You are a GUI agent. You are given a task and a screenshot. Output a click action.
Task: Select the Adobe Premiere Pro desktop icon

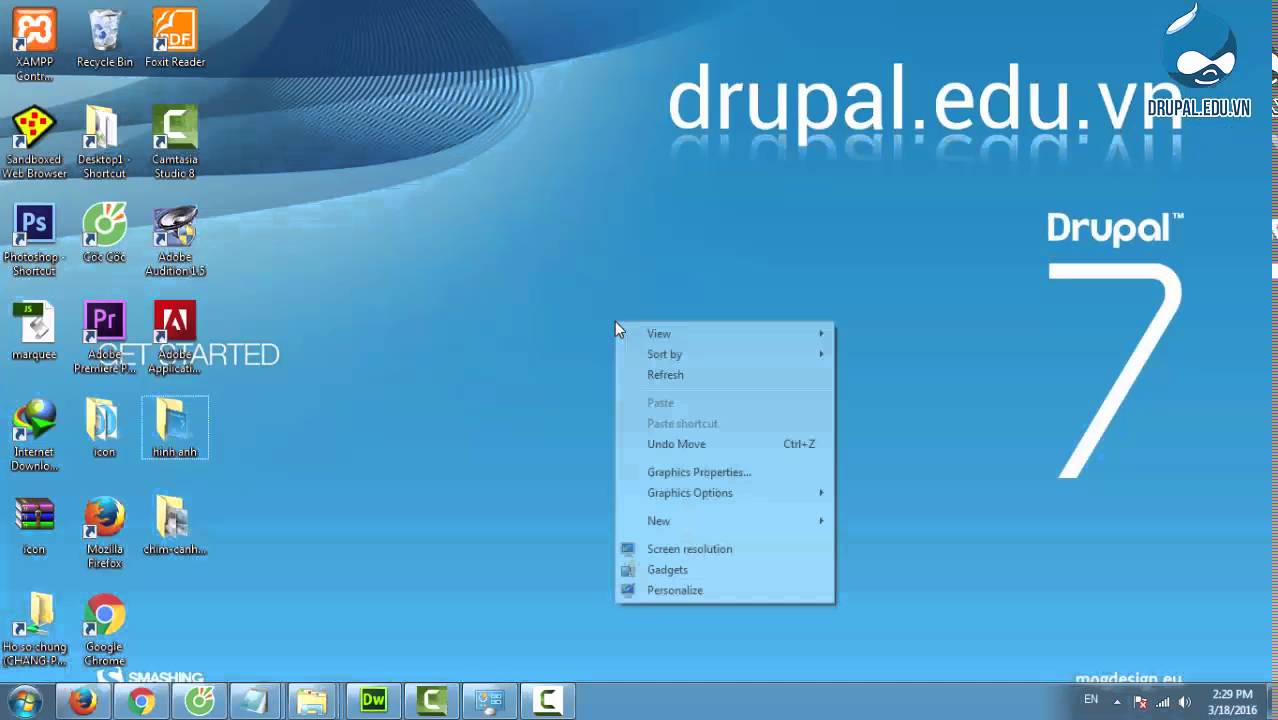pos(104,338)
